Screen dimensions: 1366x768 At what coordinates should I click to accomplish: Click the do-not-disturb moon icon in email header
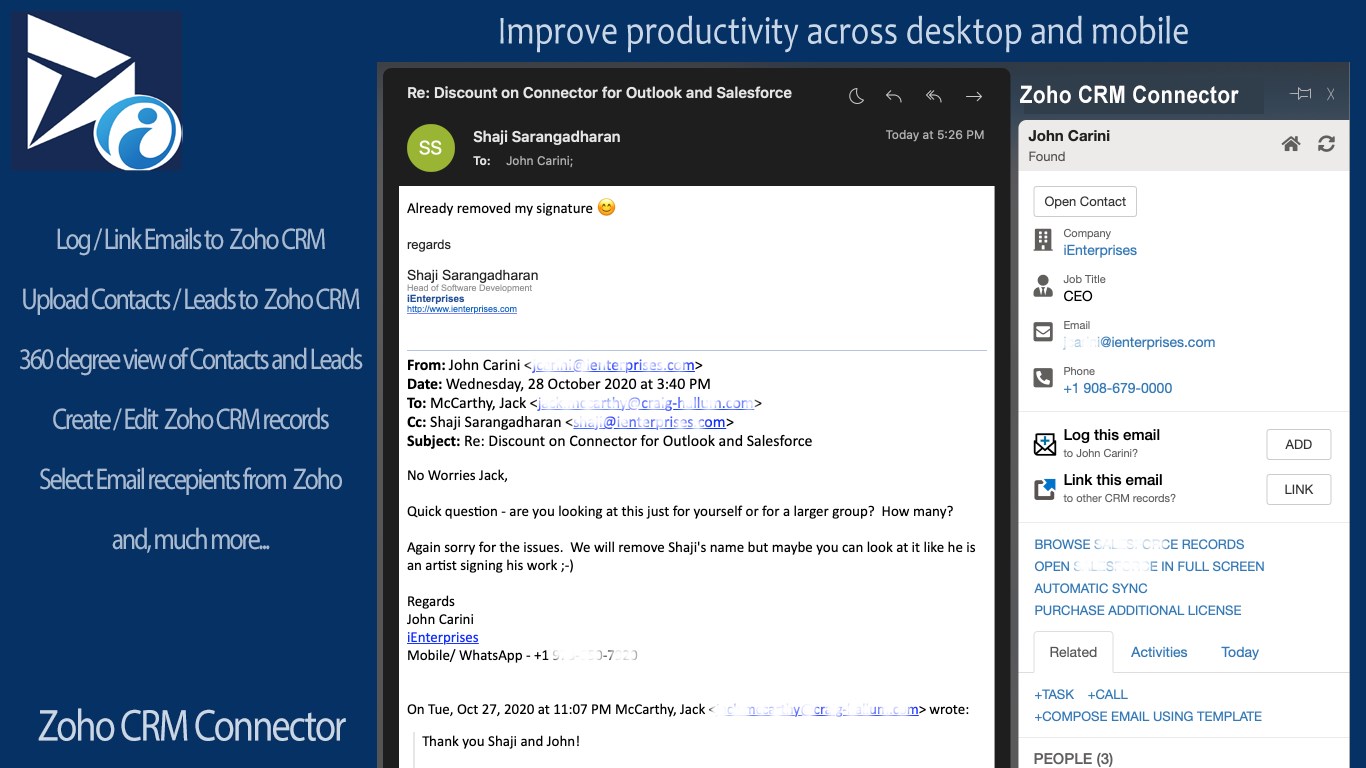pyautogui.click(x=856, y=97)
